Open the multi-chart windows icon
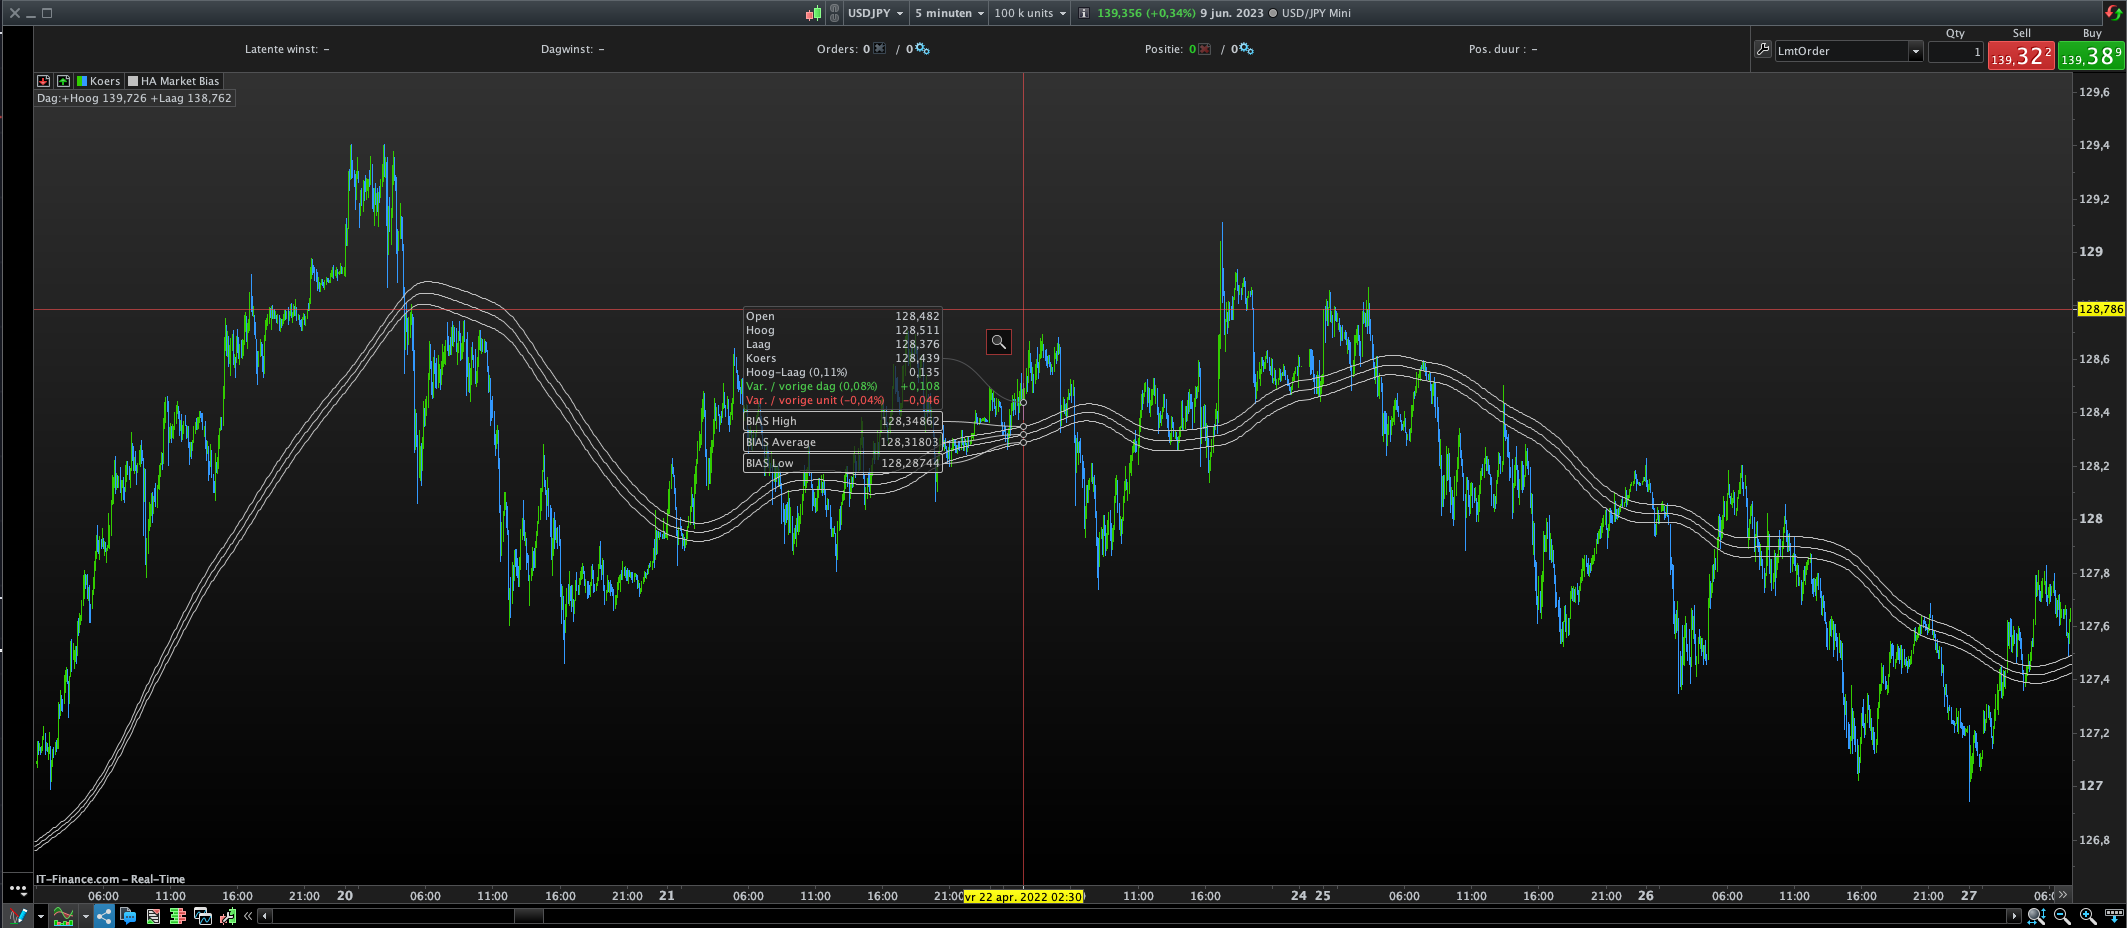 click(x=203, y=916)
